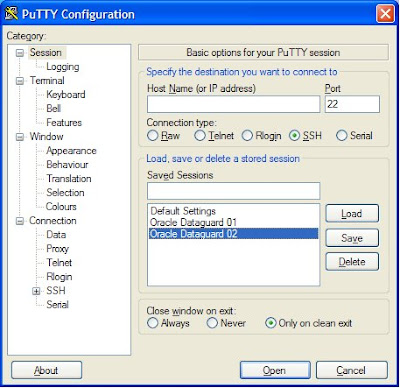This screenshot has height=388, width=400.
Task: Open Serial settings in category tree
Action: pyautogui.click(x=57, y=304)
